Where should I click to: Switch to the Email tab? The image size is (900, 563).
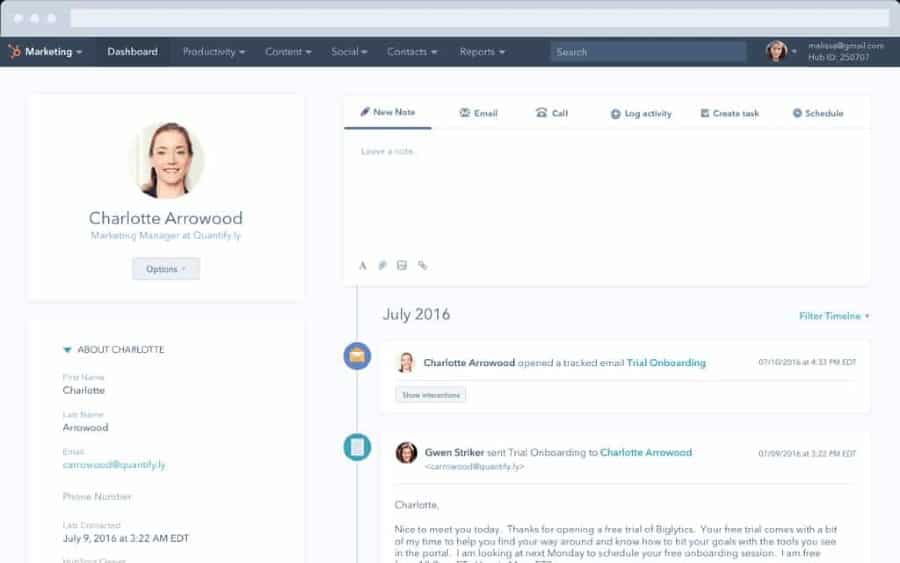[479, 113]
